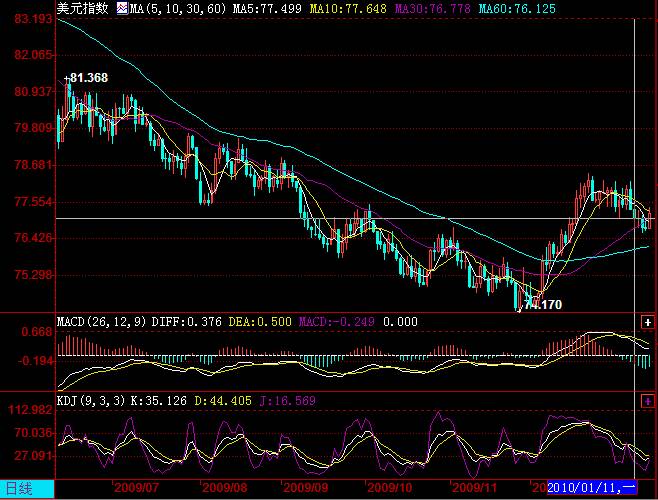Click the MACD(26,12,9) parameter label

pos(102,322)
